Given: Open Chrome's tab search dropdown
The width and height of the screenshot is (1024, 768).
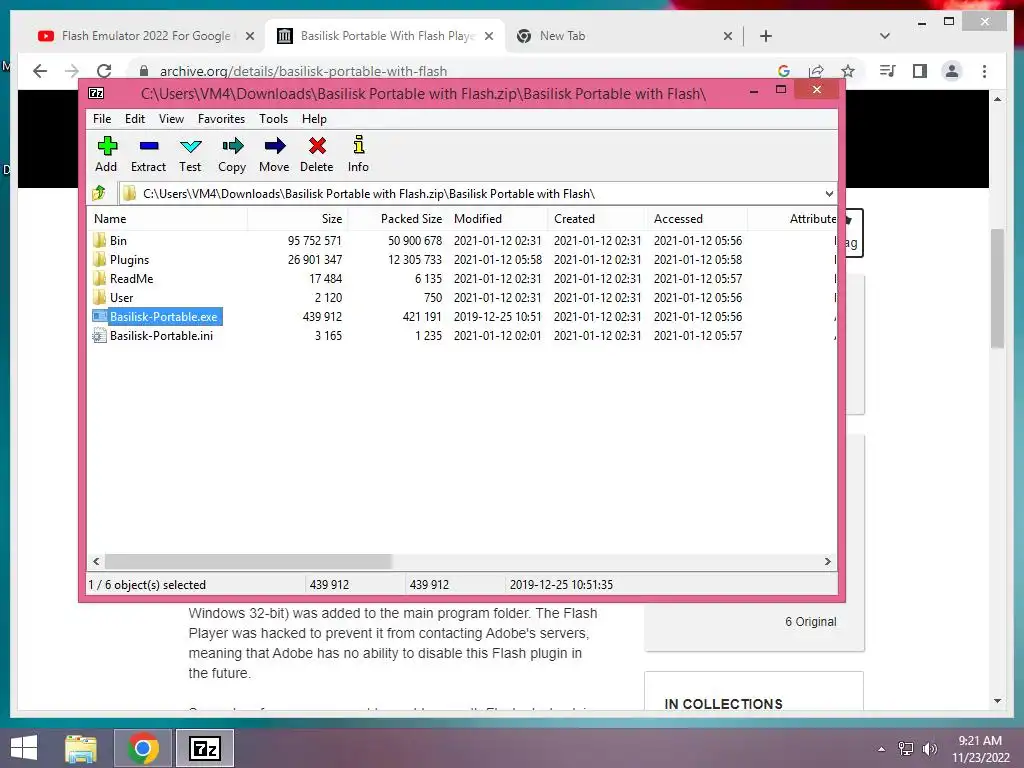Looking at the screenshot, I should click(885, 36).
